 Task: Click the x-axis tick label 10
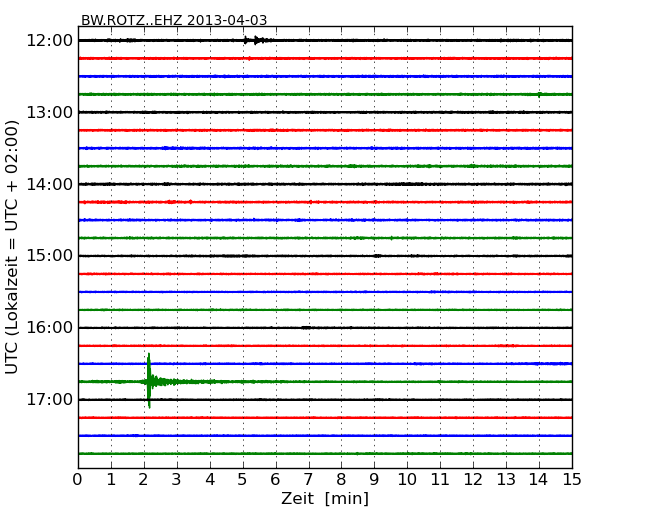(x=407, y=479)
